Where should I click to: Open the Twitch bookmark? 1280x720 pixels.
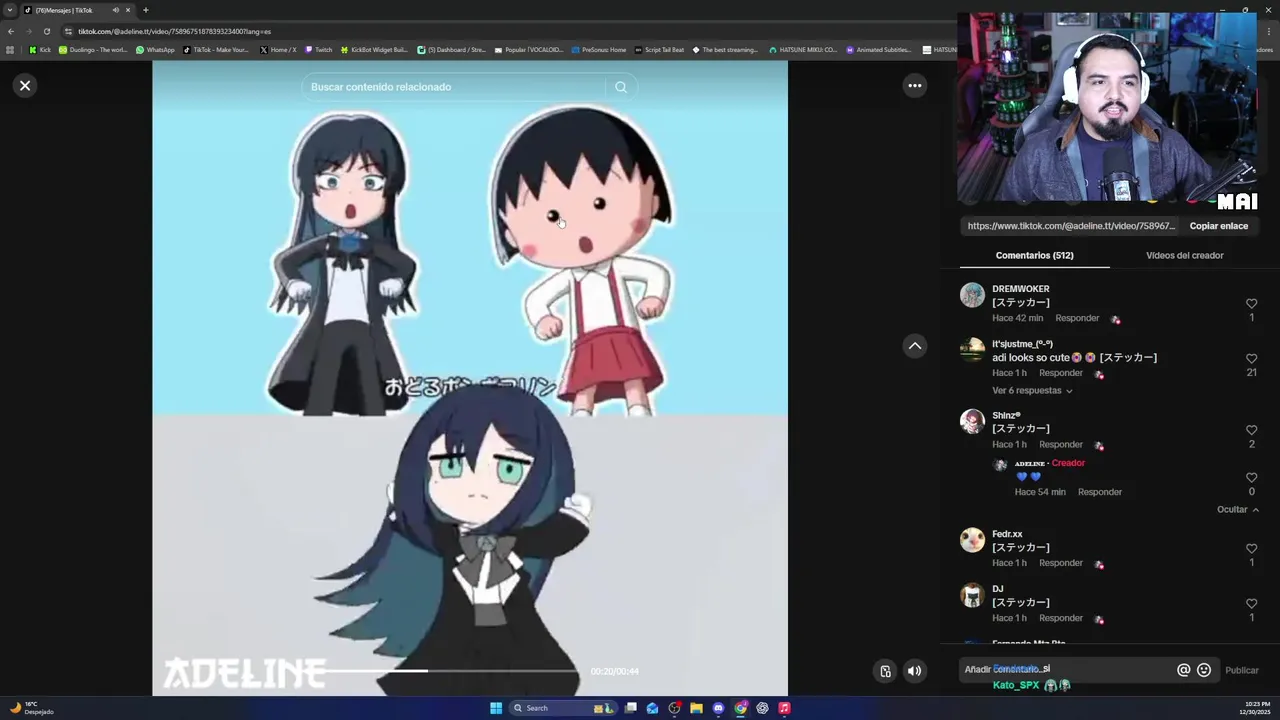(x=319, y=50)
